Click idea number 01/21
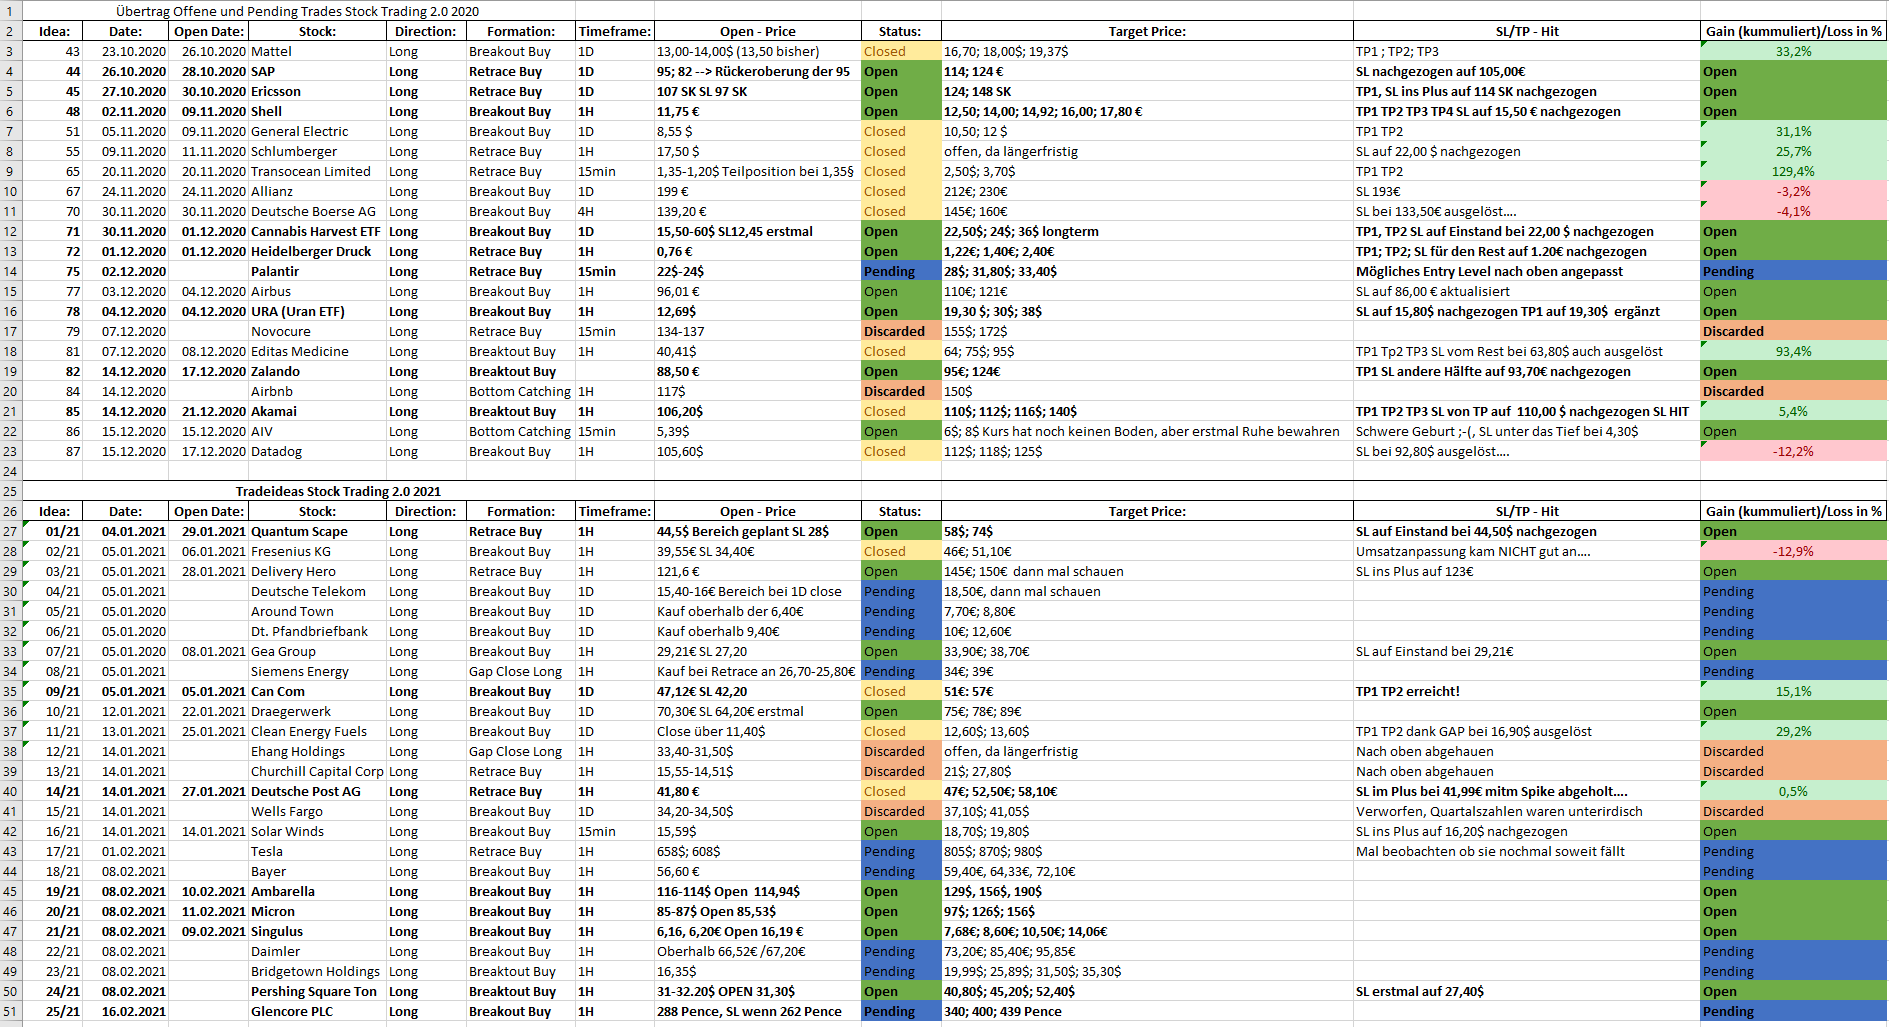The width and height of the screenshot is (1889, 1027). (x=52, y=531)
